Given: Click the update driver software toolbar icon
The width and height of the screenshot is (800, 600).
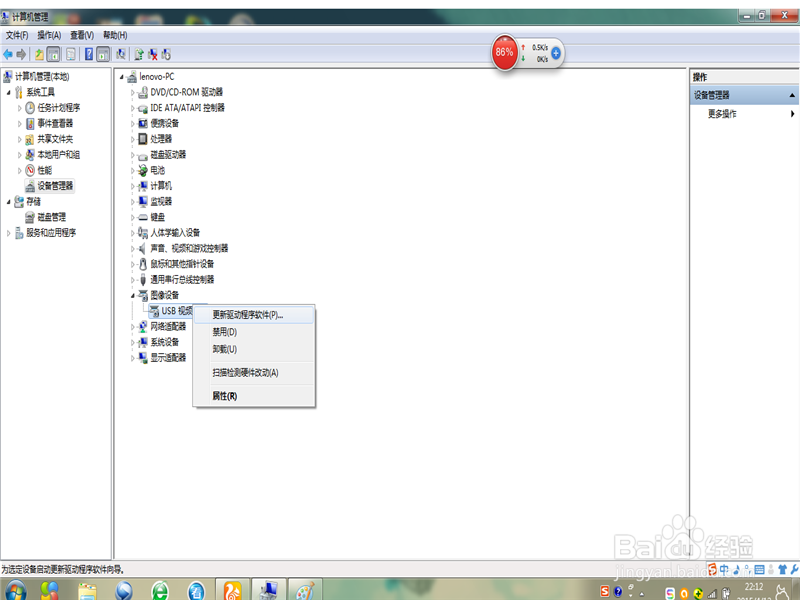Looking at the screenshot, I should pos(139,54).
